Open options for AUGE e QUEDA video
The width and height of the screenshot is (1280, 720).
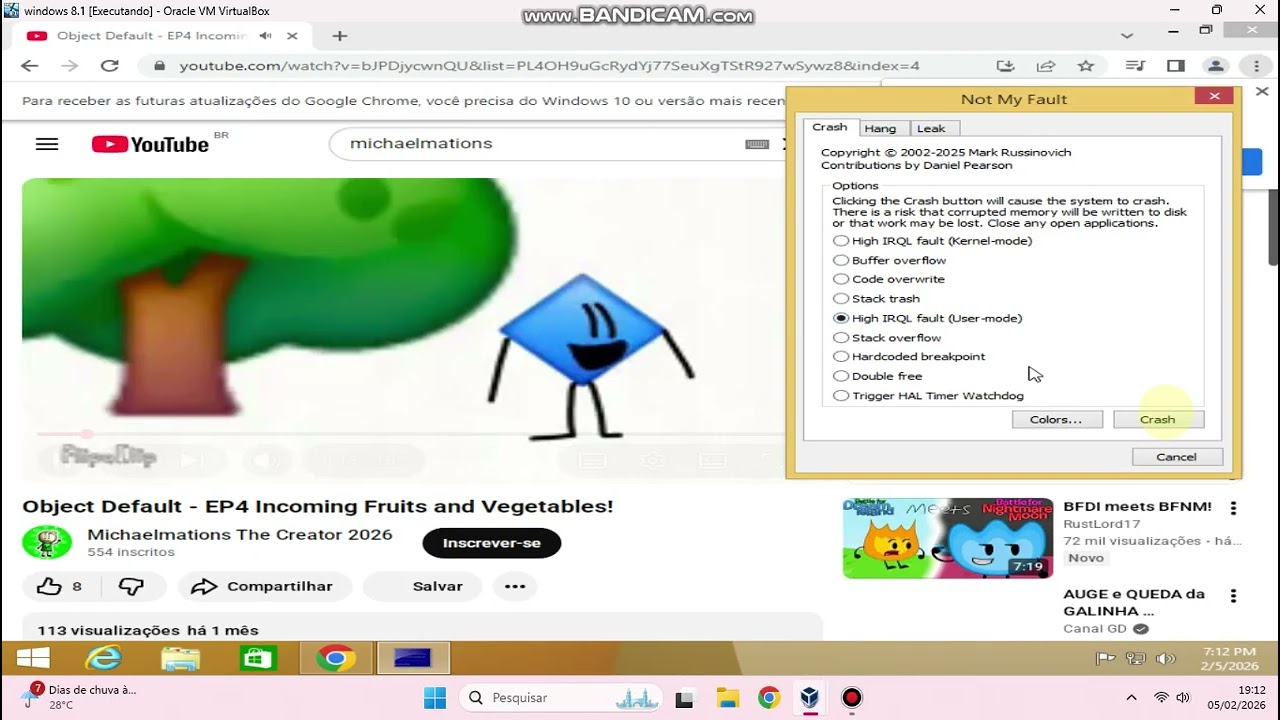click(x=1234, y=596)
